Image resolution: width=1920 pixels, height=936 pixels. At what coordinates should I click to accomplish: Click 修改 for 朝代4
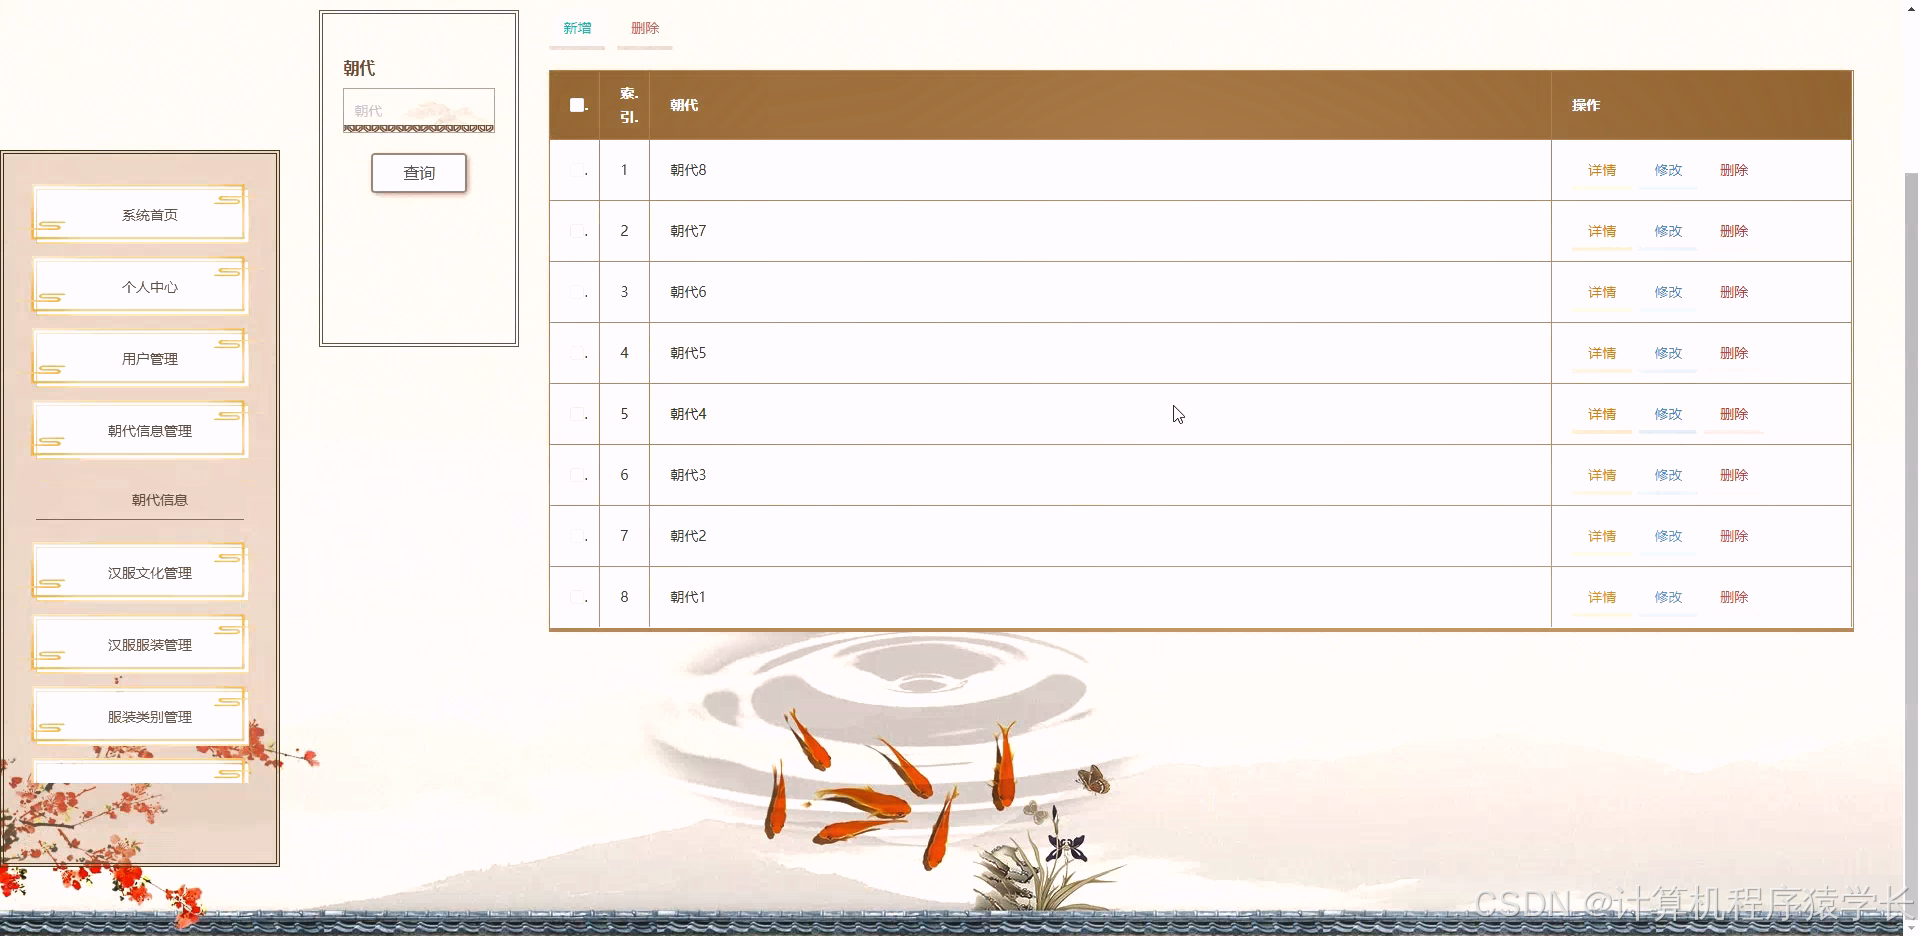tap(1668, 414)
